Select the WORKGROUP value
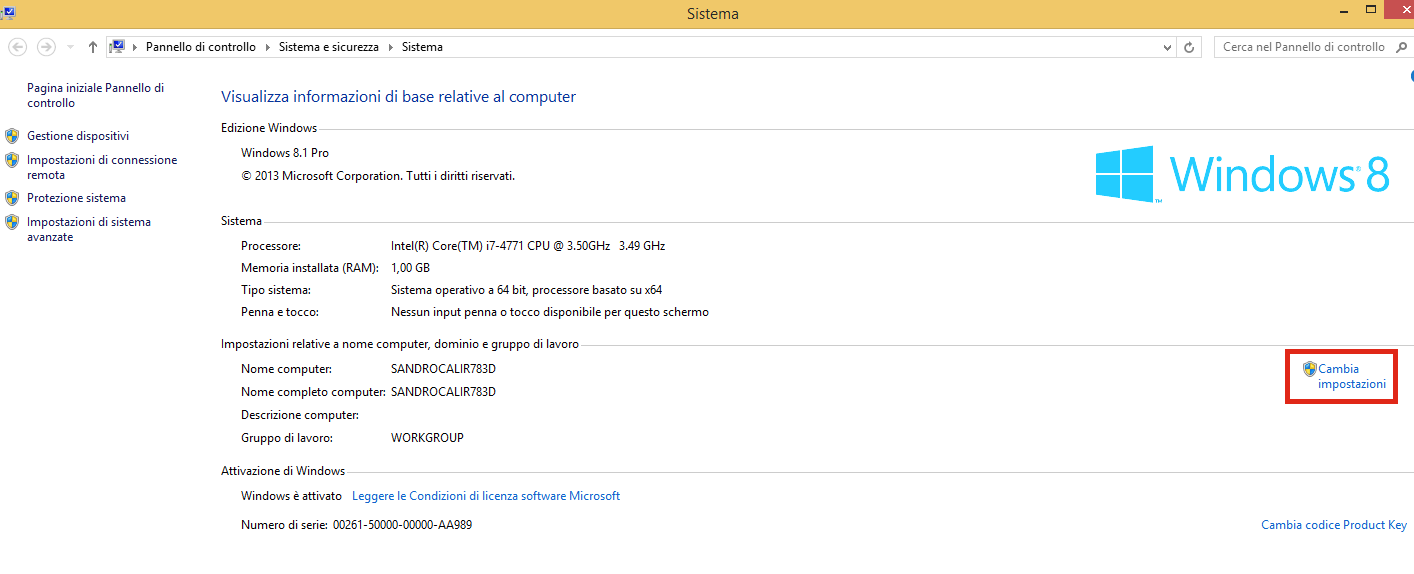Screen dimensions: 1414x574 click(427, 438)
